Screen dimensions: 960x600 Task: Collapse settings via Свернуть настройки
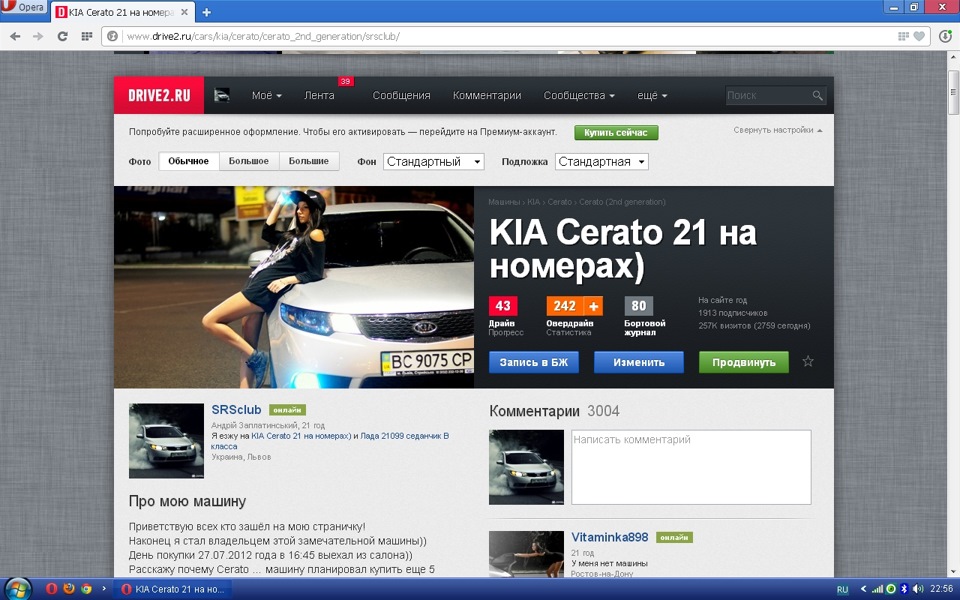click(778, 130)
